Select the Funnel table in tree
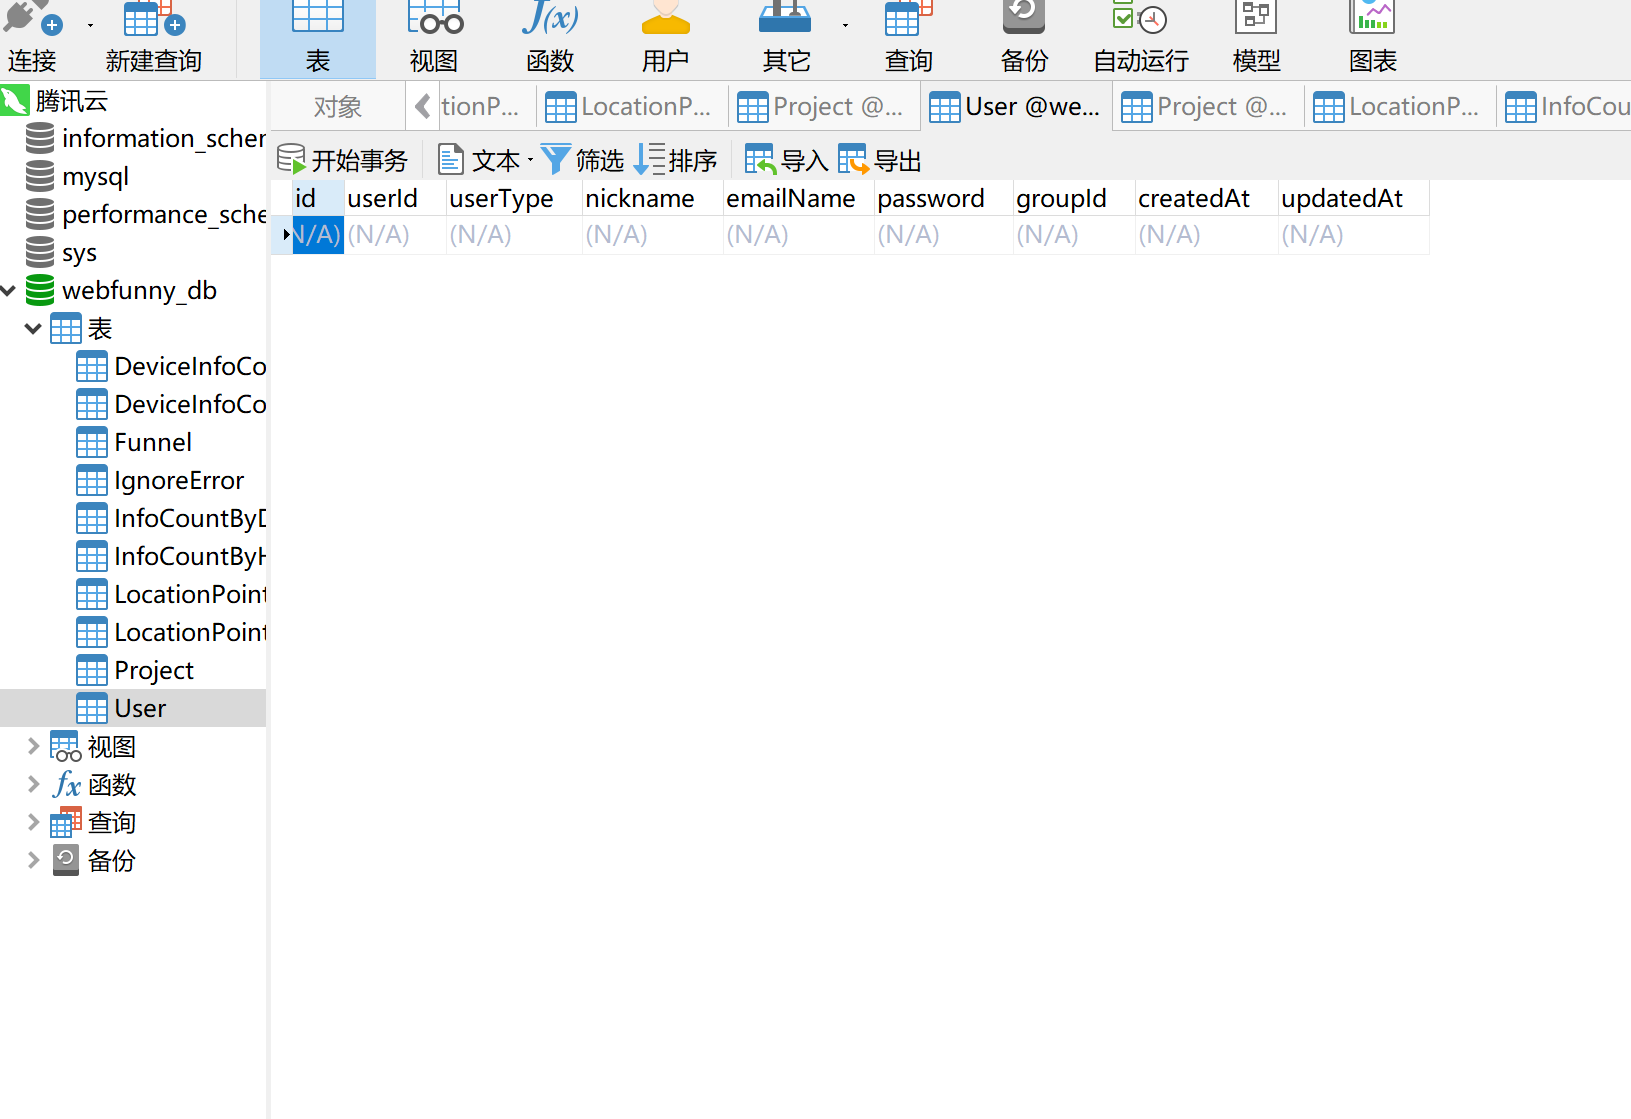The width and height of the screenshot is (1631, 1119). click(x=153, y=442)
